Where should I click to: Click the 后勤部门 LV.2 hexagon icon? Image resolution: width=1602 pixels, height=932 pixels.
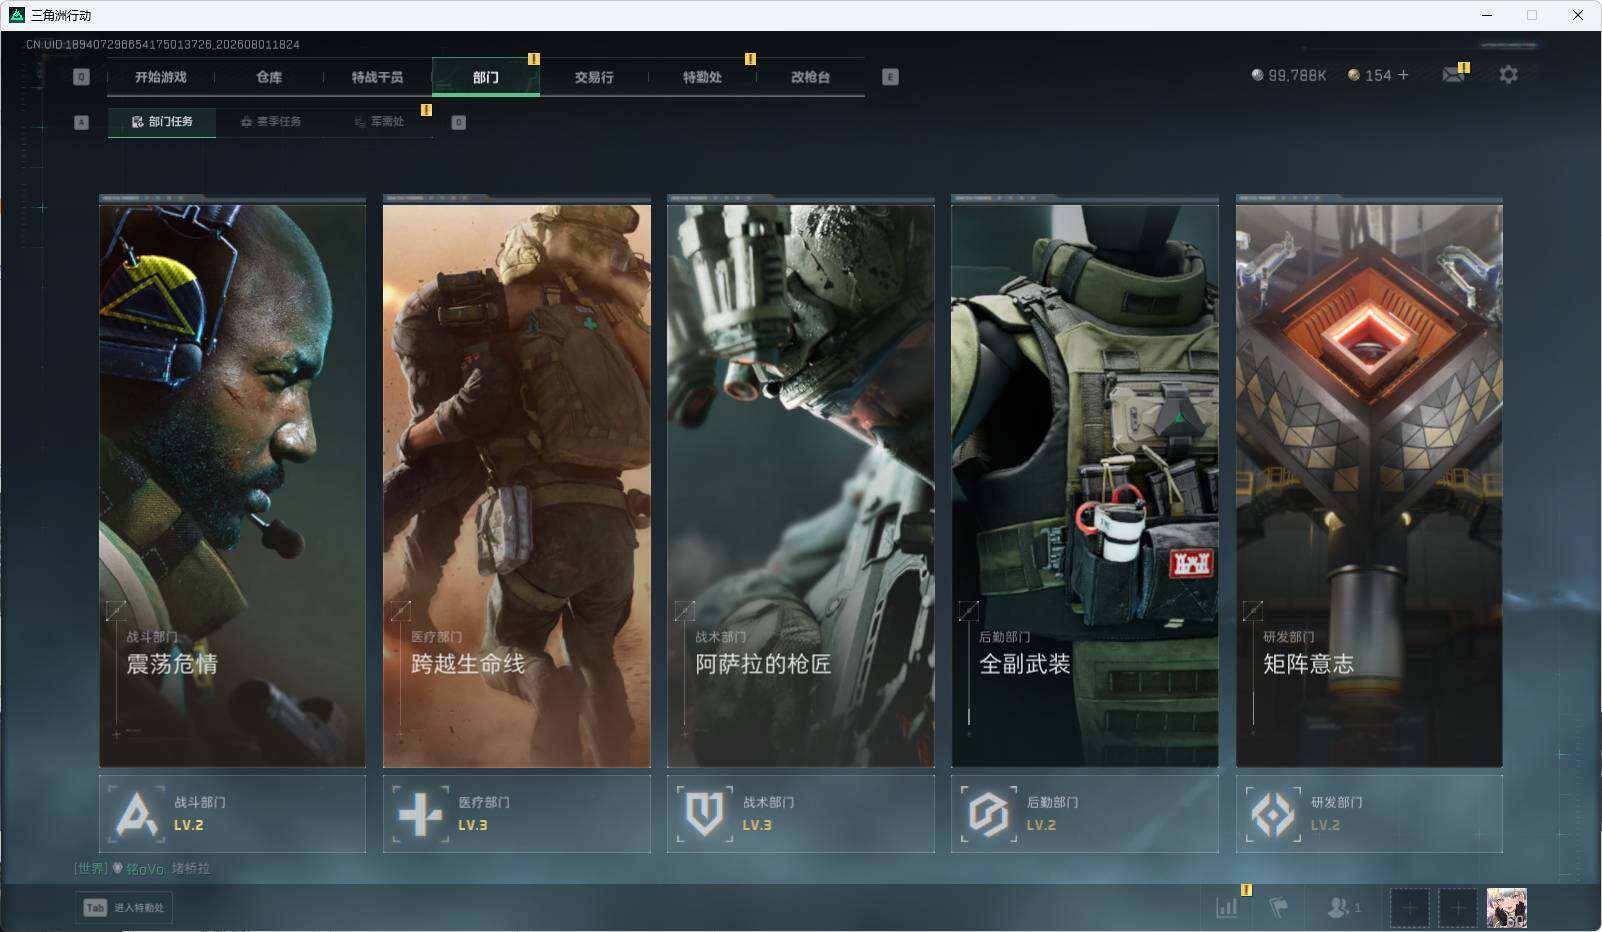989,814
